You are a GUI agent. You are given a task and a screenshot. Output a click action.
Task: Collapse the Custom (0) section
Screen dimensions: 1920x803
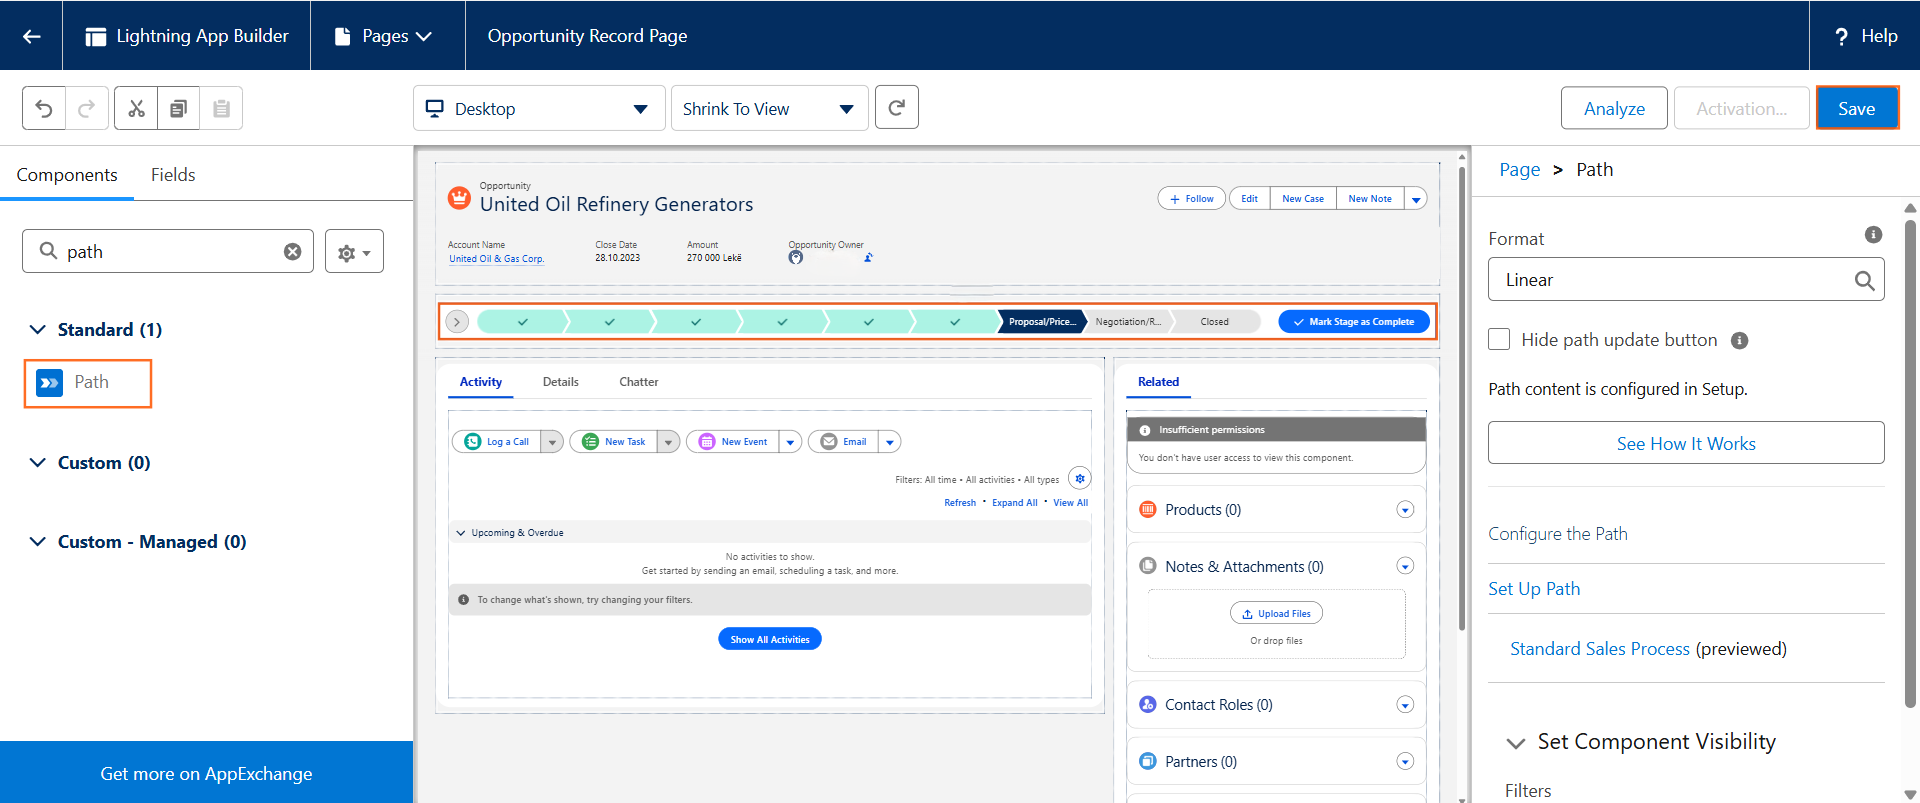pyautogui.click(x=38, y=462)
